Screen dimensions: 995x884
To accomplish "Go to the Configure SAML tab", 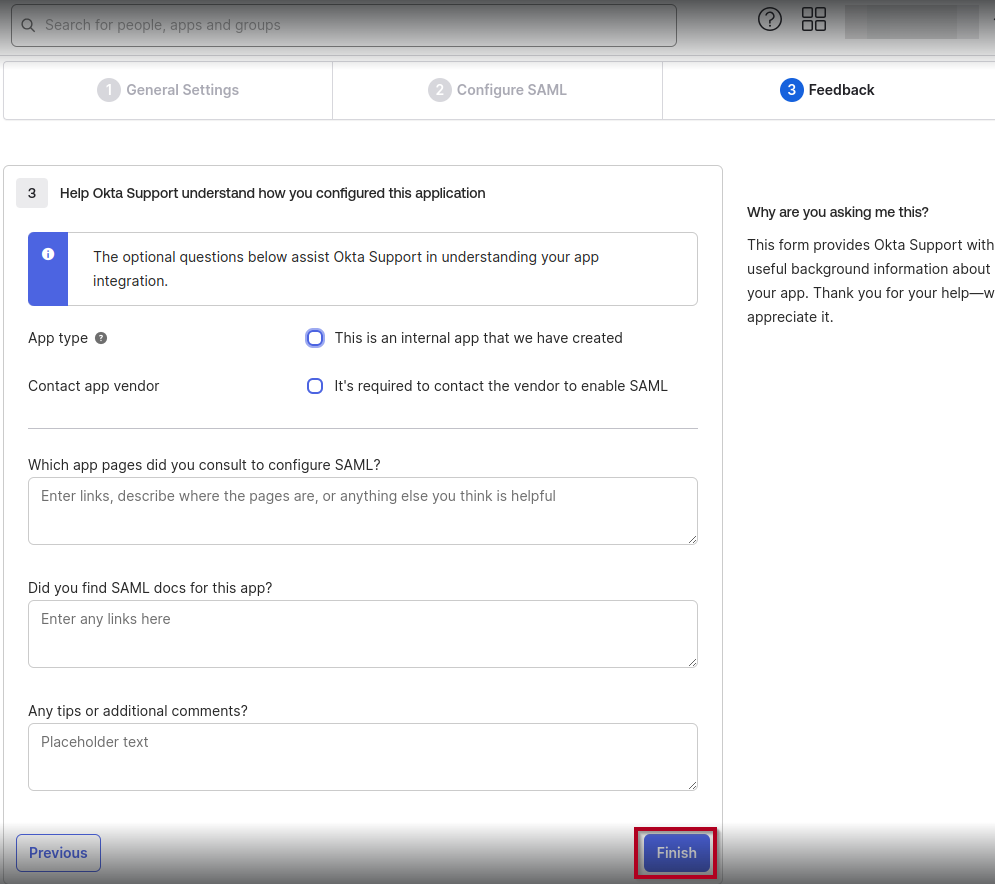I will pos(498,90).
